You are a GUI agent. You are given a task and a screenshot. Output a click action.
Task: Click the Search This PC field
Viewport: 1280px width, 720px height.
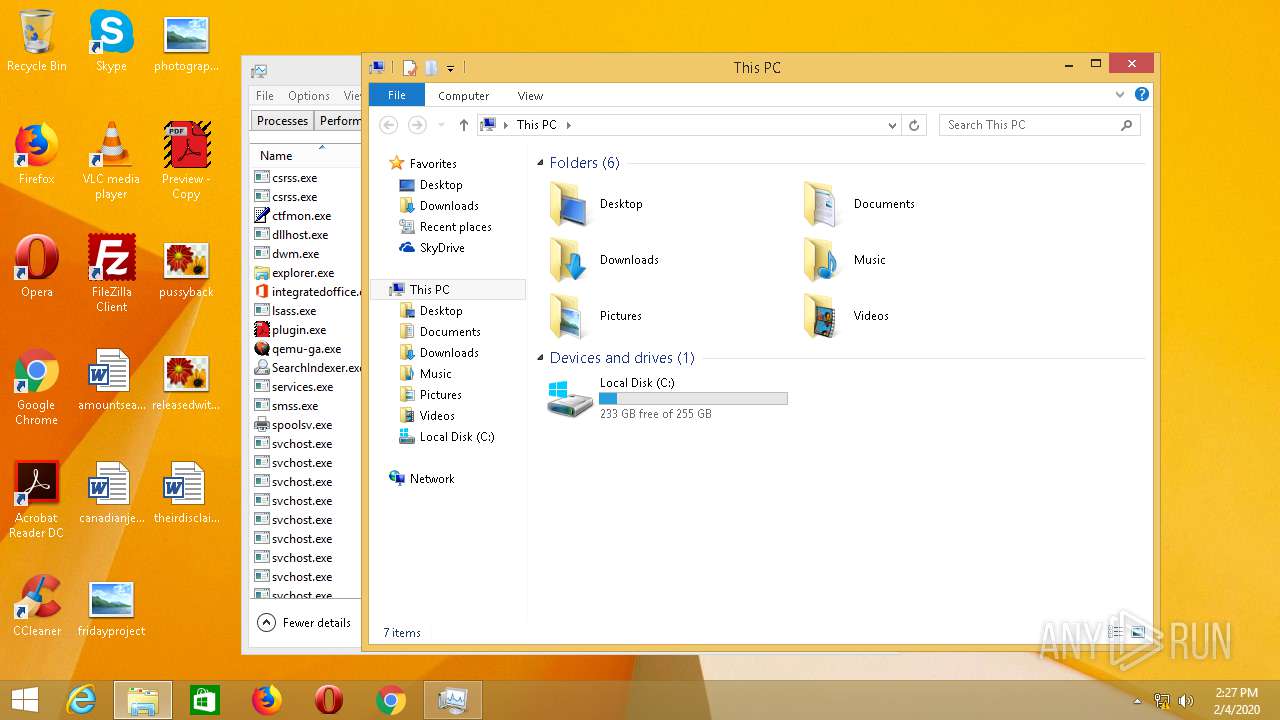pyautogui.click(x=1040, y=125)
